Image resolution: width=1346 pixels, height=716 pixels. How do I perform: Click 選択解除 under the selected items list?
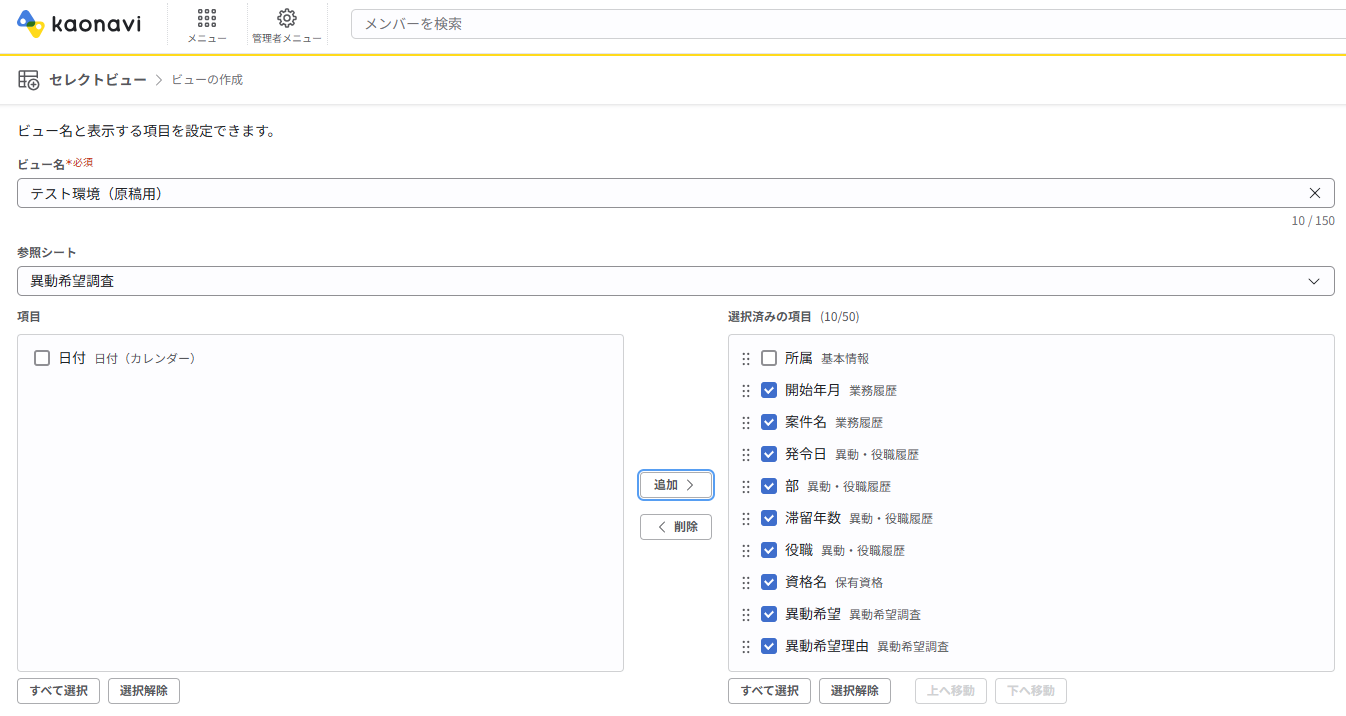[855, 691]
